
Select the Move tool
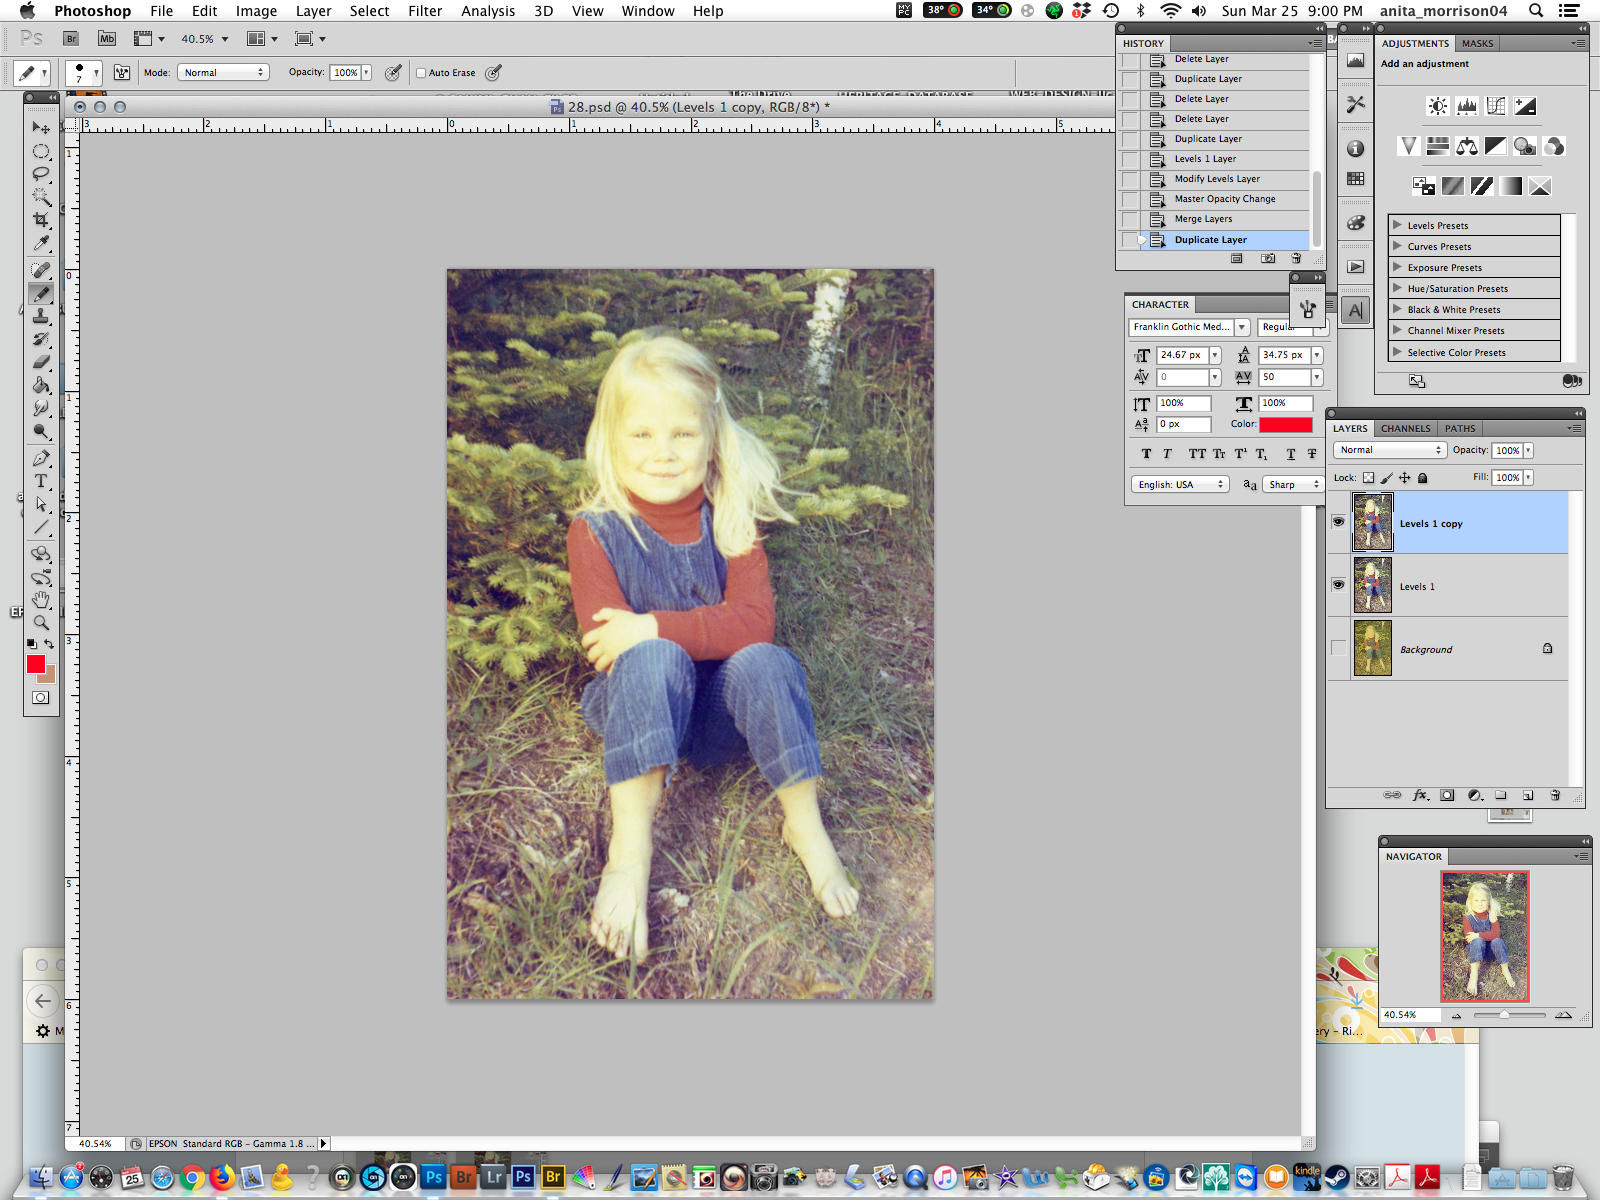pos(41,128)
